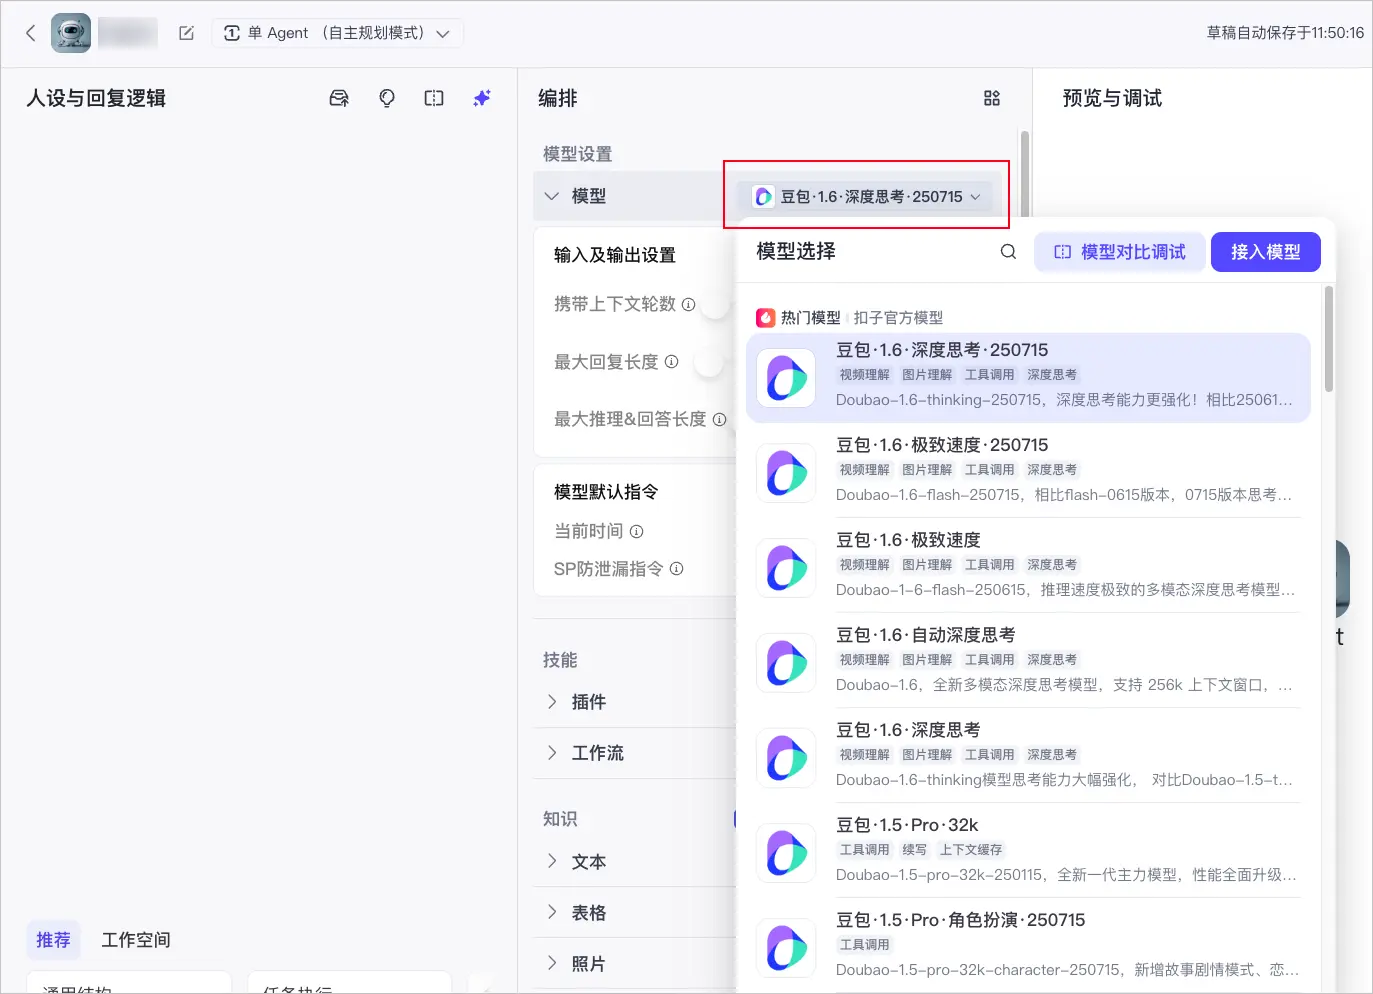
Task: Choose model 豆包·1.6·深度思考·250715 in the list
Action: (1028, 377)
